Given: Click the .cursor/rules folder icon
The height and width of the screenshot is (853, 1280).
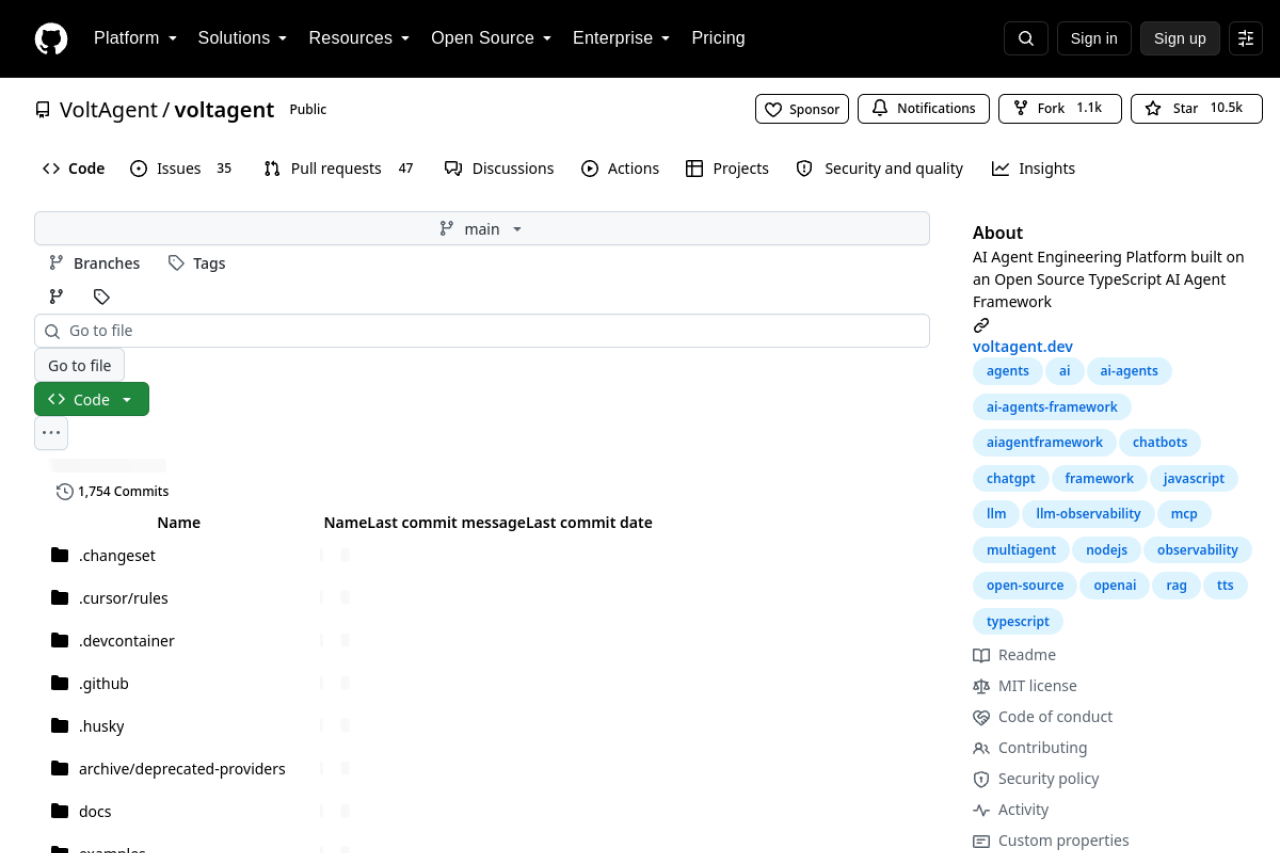Looking at the screenshot, I should click(60, 598).
